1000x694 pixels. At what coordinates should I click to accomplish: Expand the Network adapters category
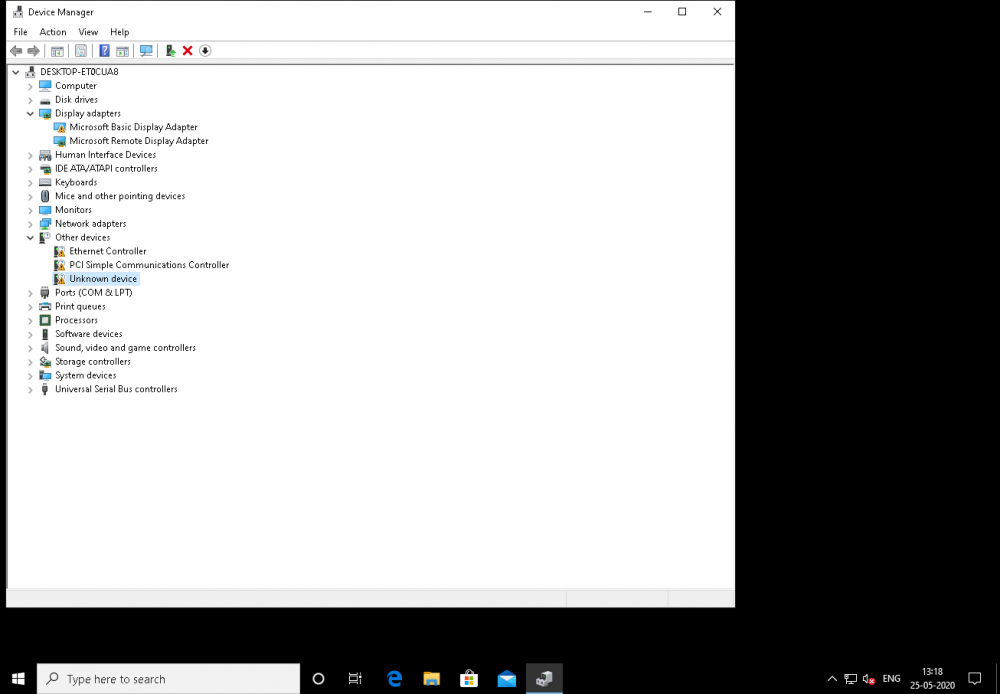[x=30, y=224]
